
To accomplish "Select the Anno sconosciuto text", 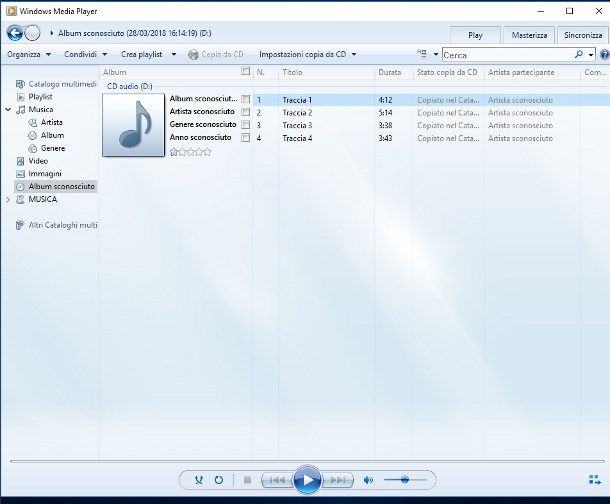I will (200, 137).
